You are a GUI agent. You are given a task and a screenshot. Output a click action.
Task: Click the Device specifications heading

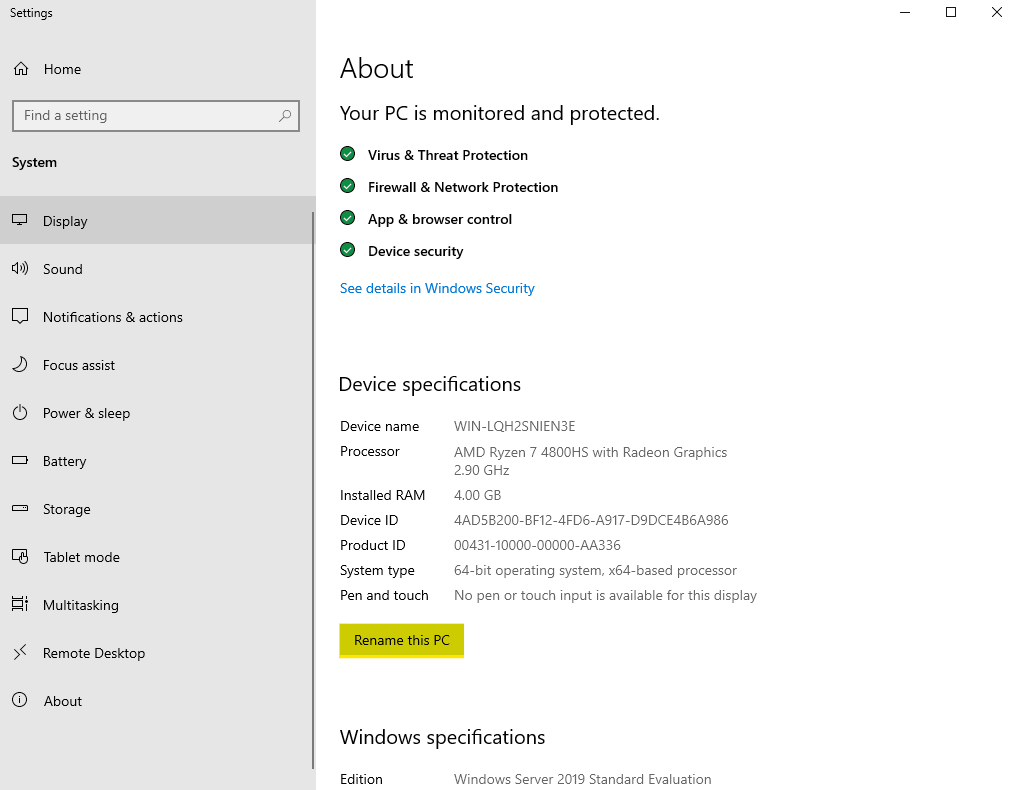[x=429, y=384]
